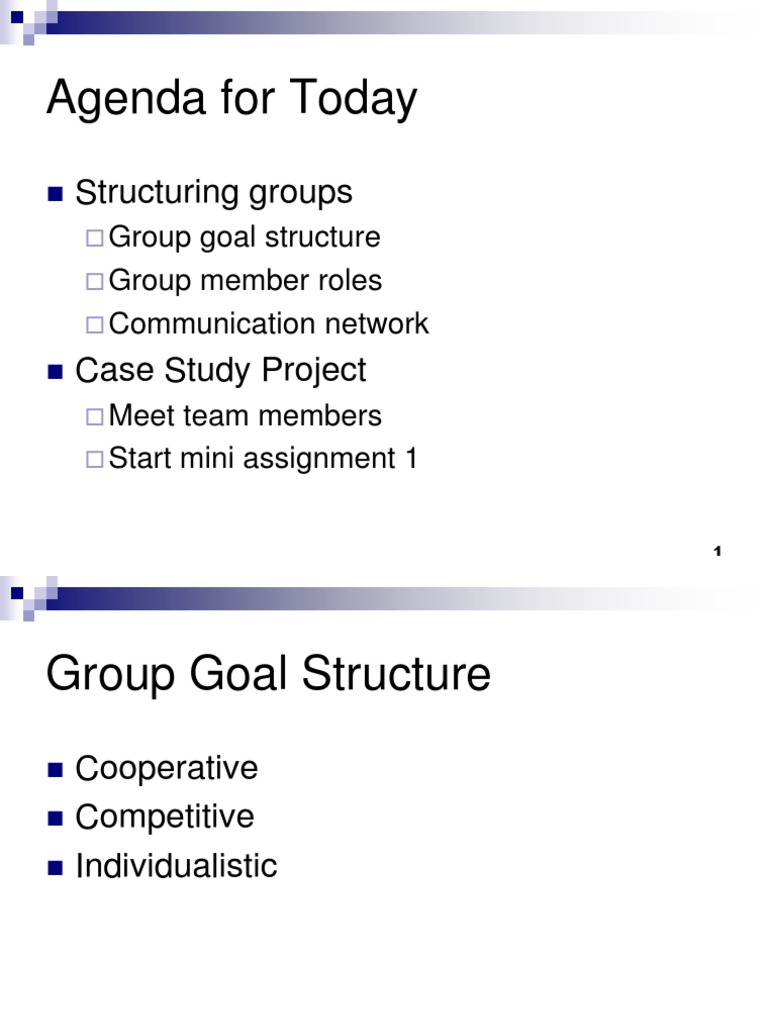Screen dimensions: 768x1024
Task: Check the box beside "Start mini assignment 1"
Action: click(94, 460)
